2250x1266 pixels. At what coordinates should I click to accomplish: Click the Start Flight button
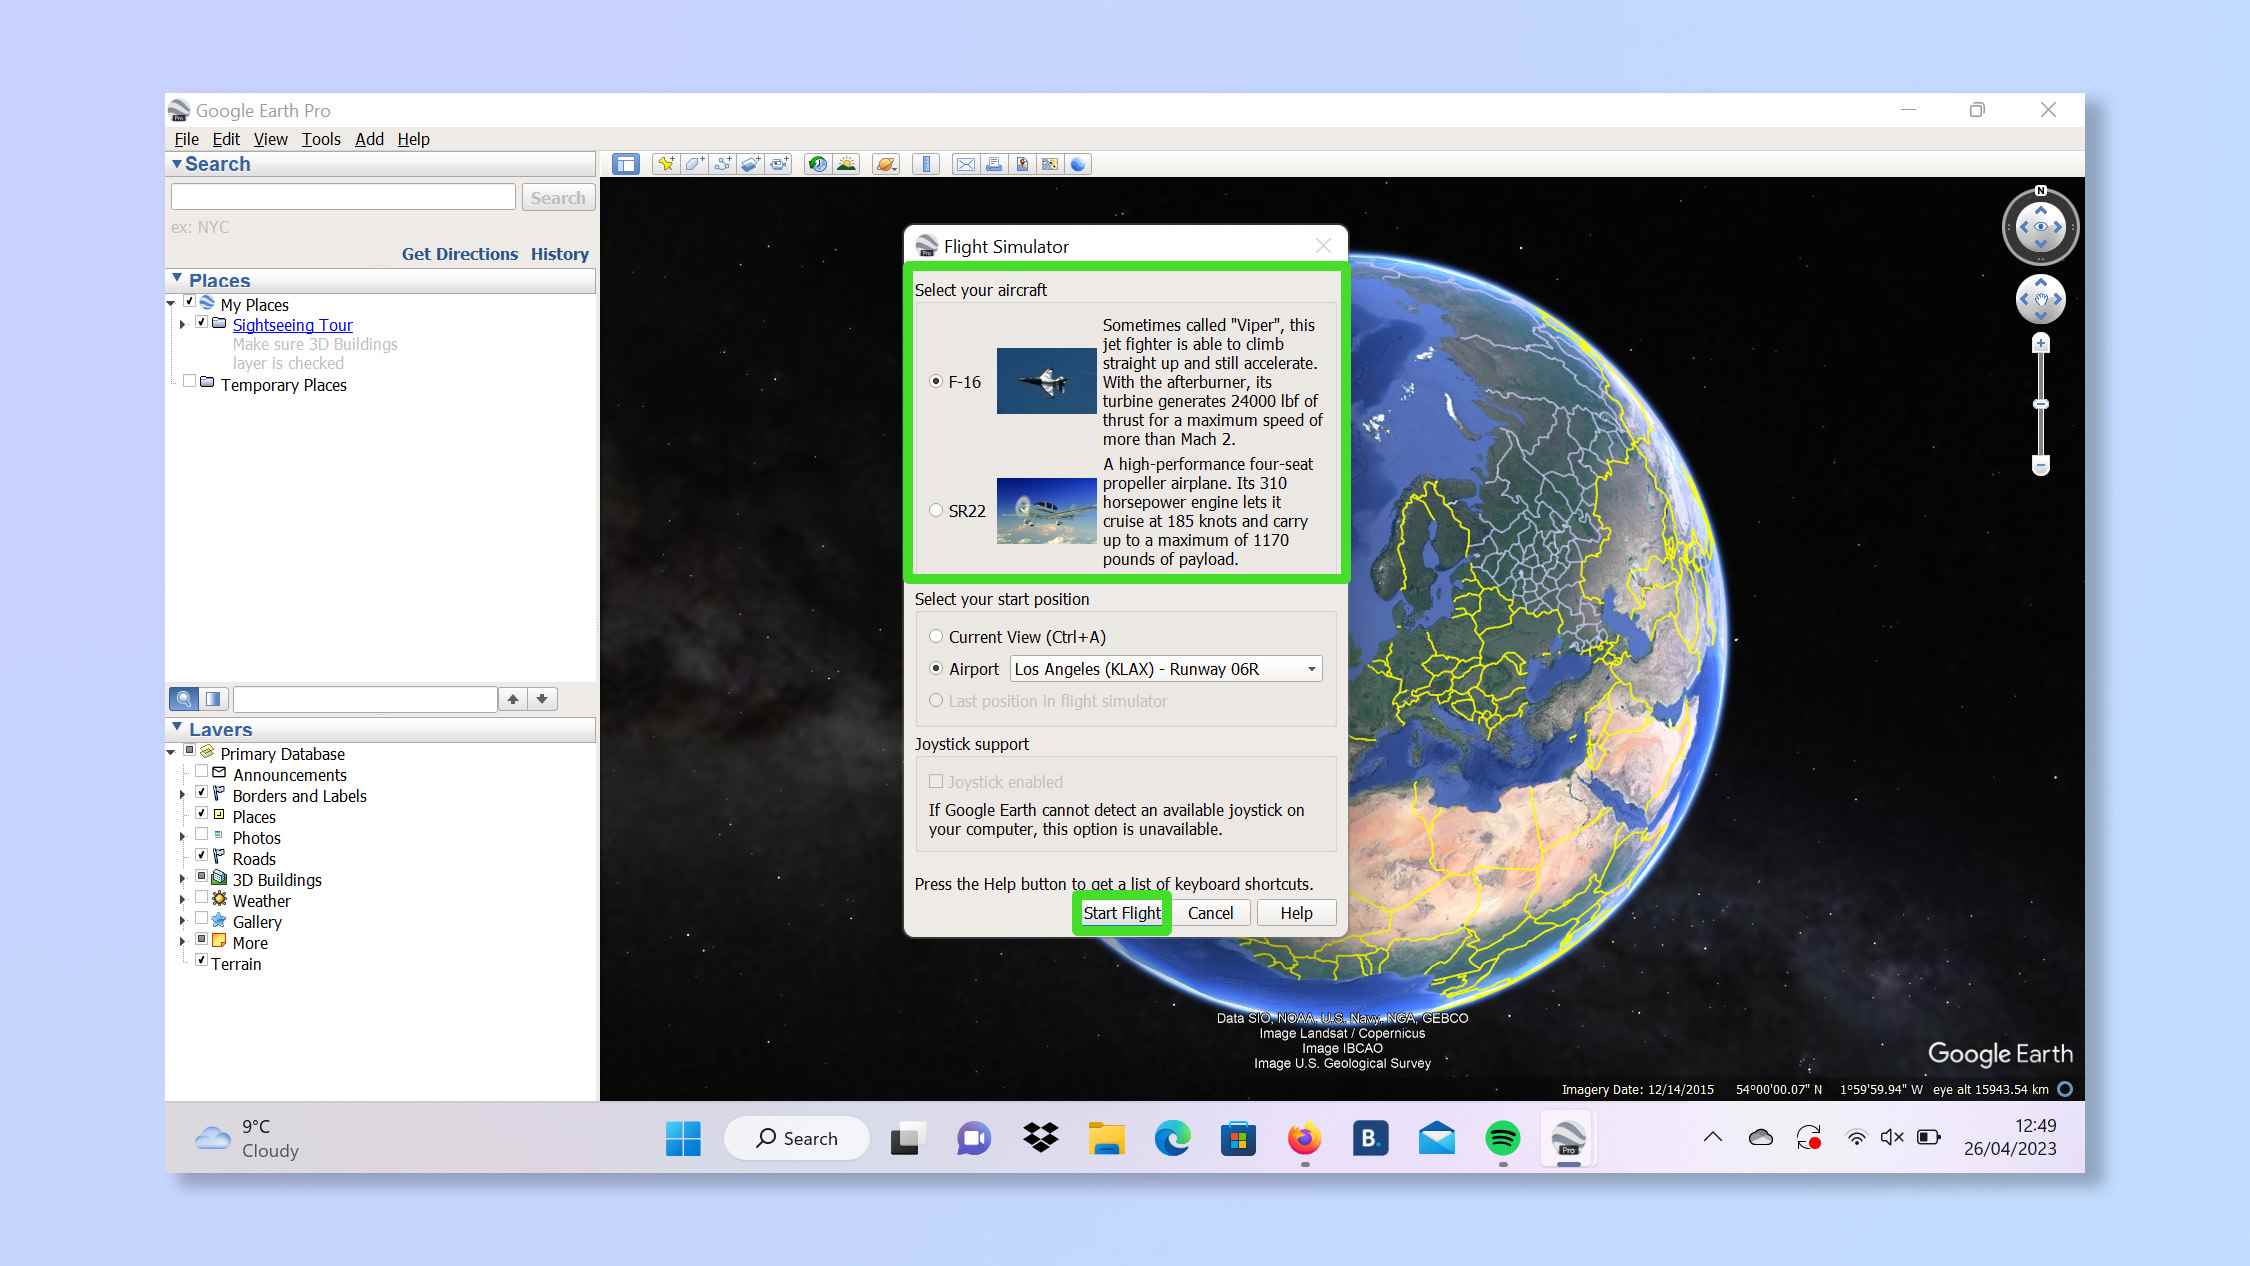pyautogui.click(x=1122, y=912)
